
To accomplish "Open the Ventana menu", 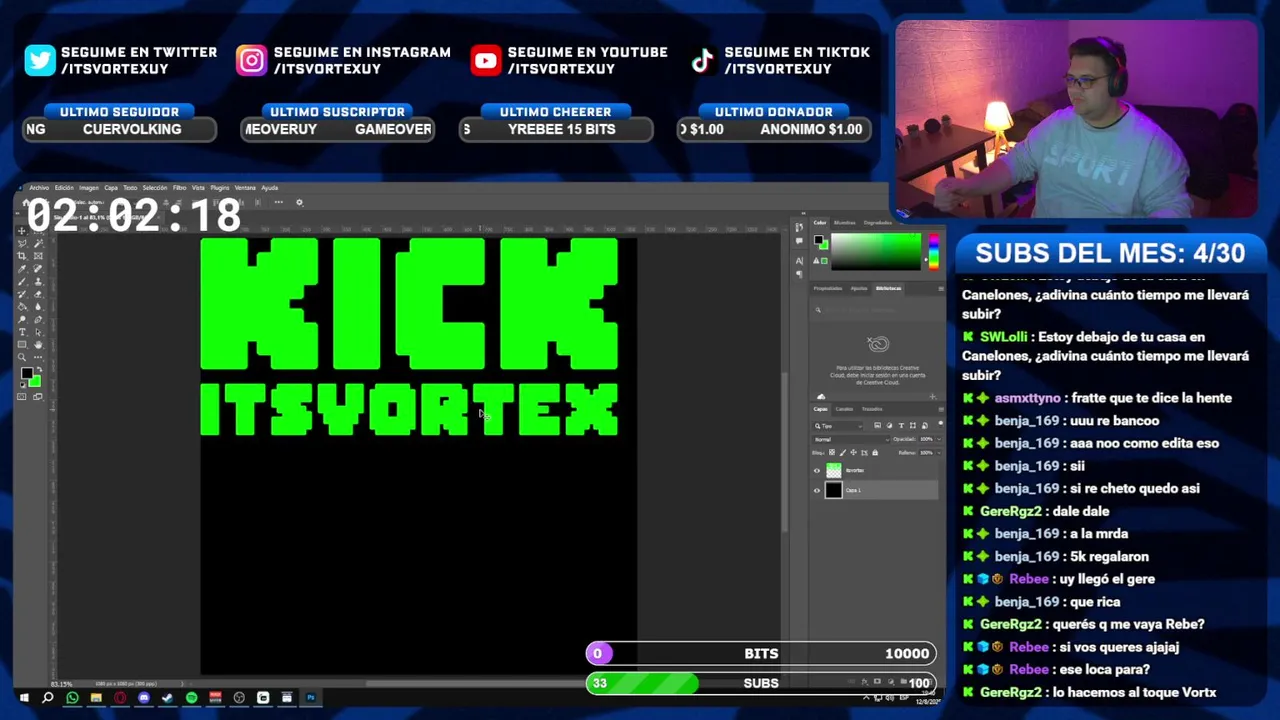I will click(x=245, y=187).
